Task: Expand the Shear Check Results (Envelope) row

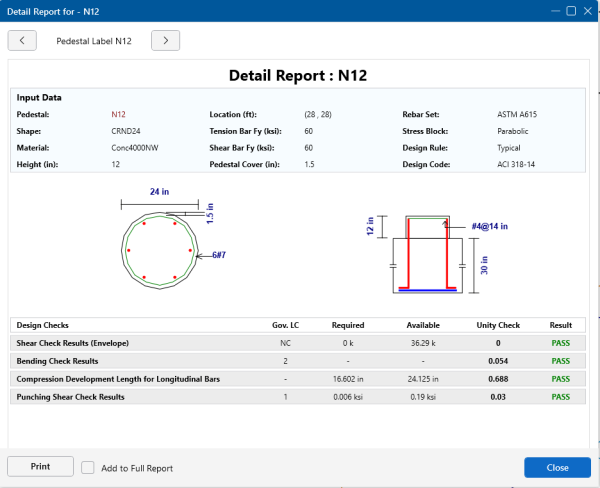Action: tap(72, 343)
